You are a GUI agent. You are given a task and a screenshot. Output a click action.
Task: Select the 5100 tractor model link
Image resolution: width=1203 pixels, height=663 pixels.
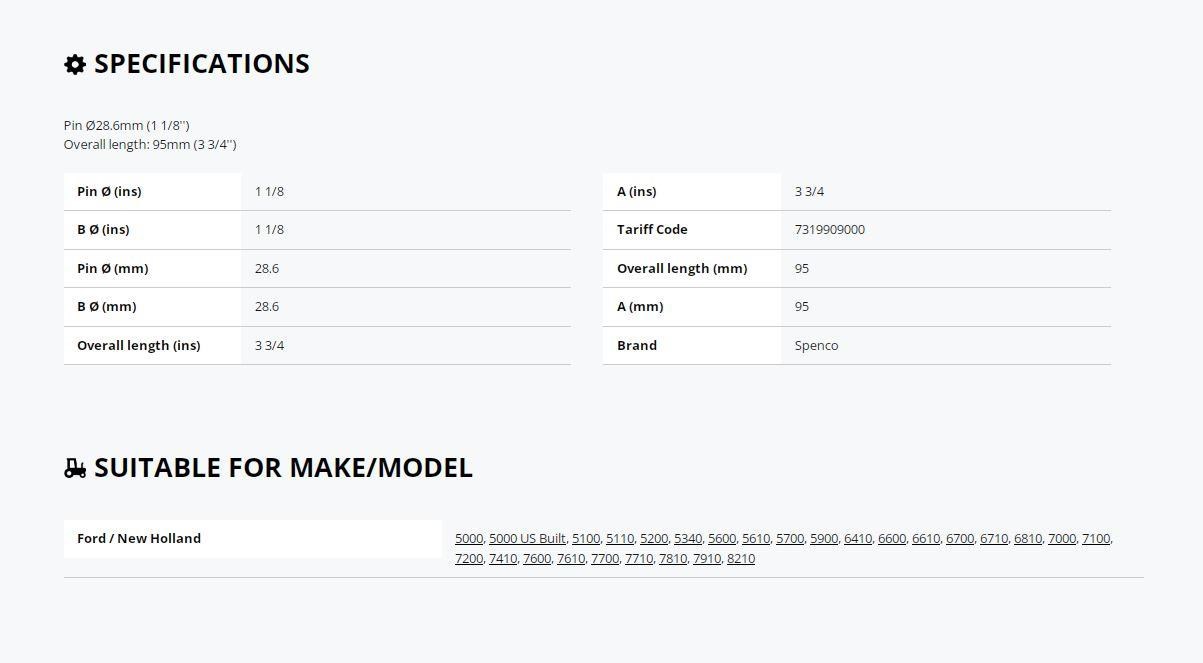click(585, 538)
